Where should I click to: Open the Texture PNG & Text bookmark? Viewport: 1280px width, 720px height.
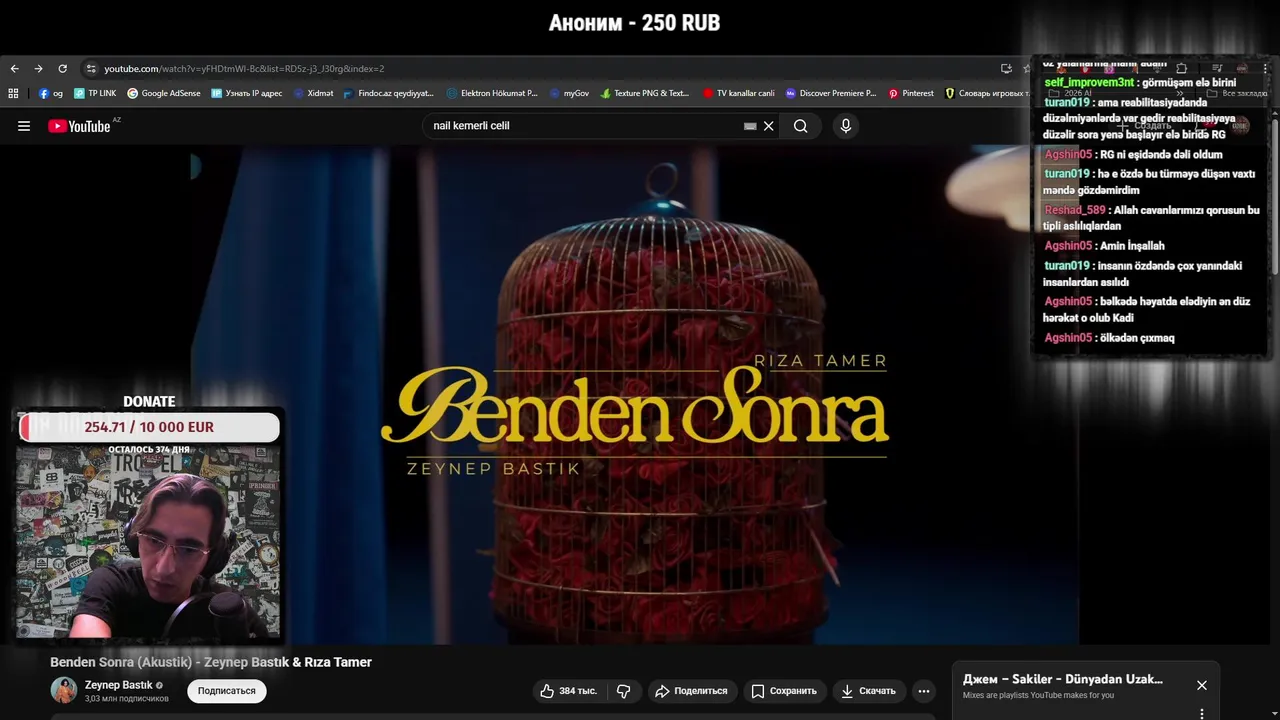point(645,93)
